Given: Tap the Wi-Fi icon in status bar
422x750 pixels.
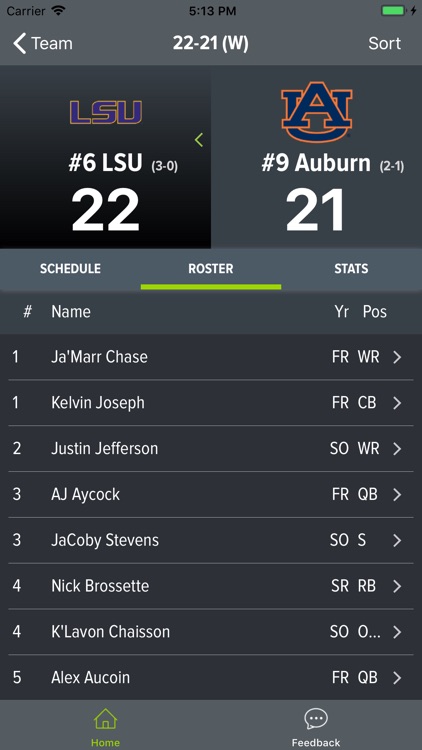Looking at the screenshot, I should point(59,11).
